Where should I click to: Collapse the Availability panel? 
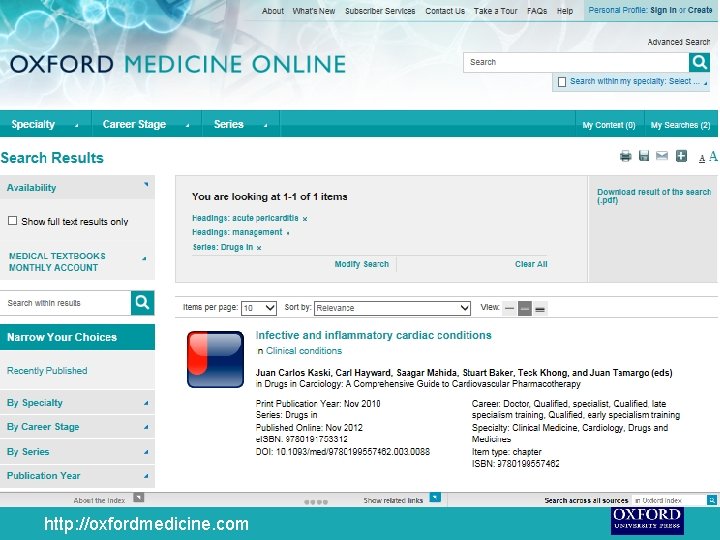(x=146, y=185)
